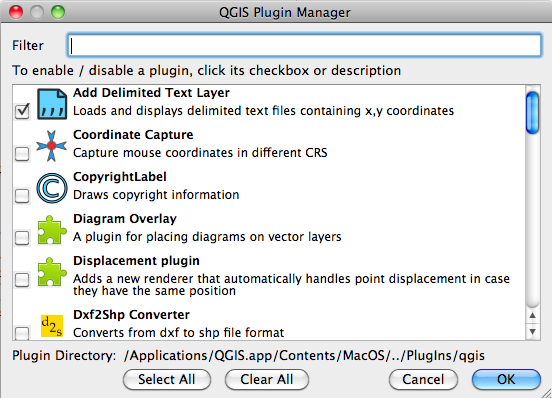
Task: Click the Diagram Overlay puzzle piece icon
Action: coord(52,230)
